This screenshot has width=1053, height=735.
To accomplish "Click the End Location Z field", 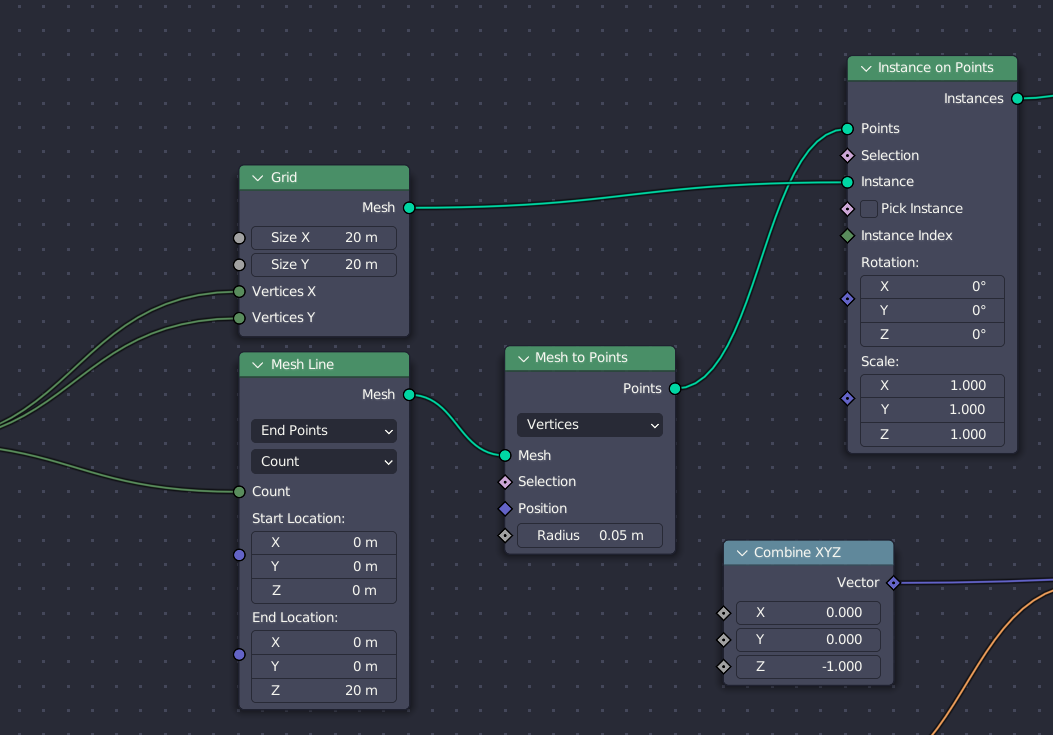I will coord(324,691).
